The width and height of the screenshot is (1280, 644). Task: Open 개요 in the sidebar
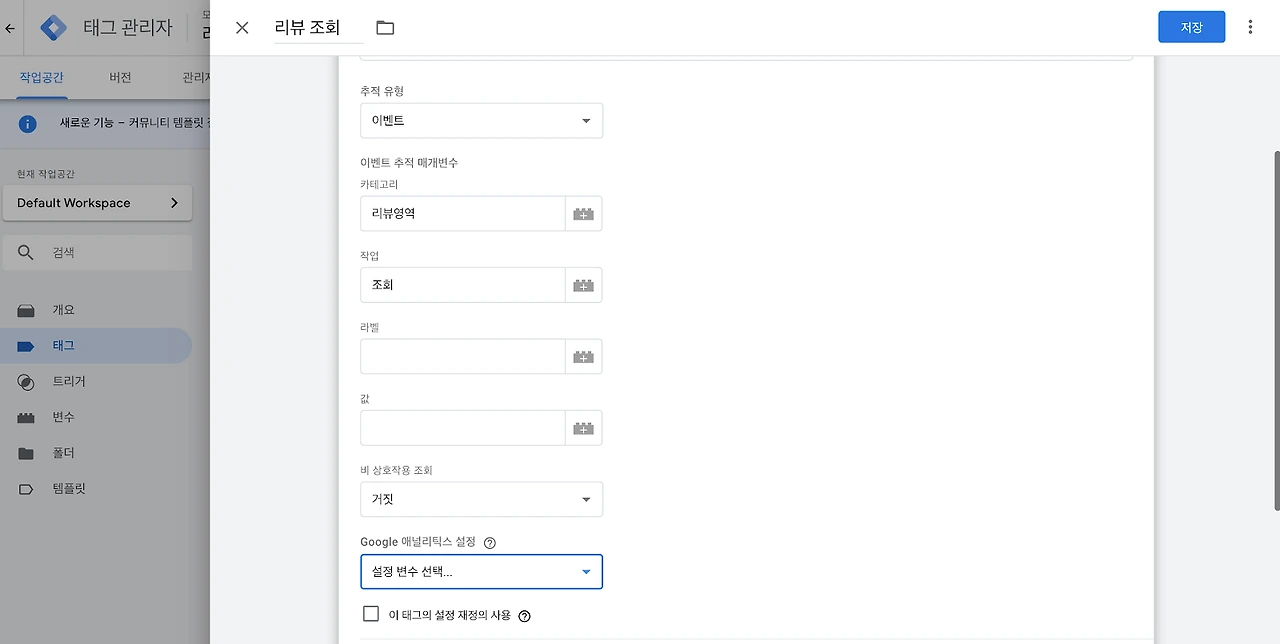96,310
